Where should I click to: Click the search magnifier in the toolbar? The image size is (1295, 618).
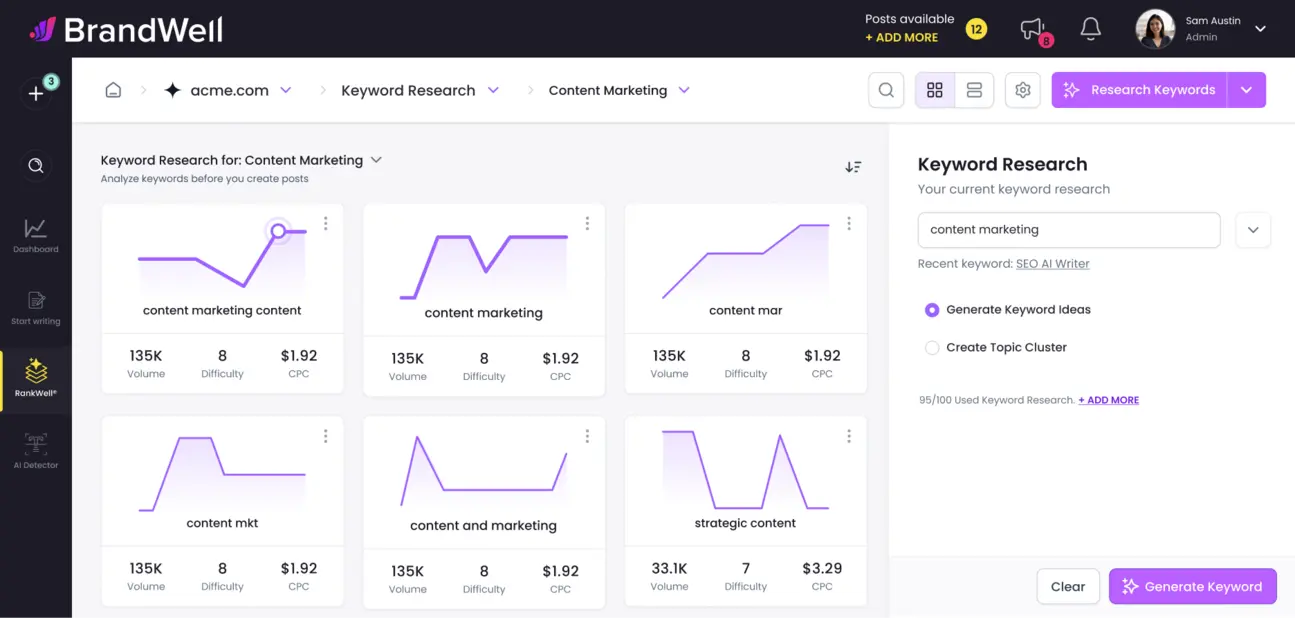pyautogui.click(x=885, y=90)
